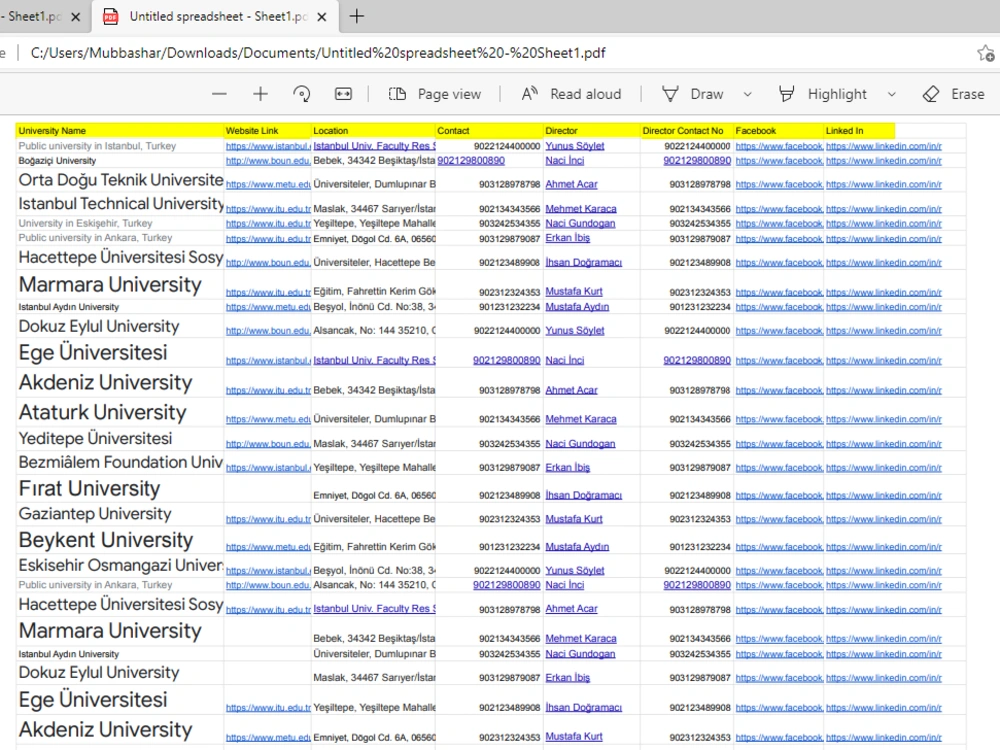Open İhsan Doğramacı link in first Hacettepe row
Screen dimensions: 1000x750
click(x=584, y=262)
